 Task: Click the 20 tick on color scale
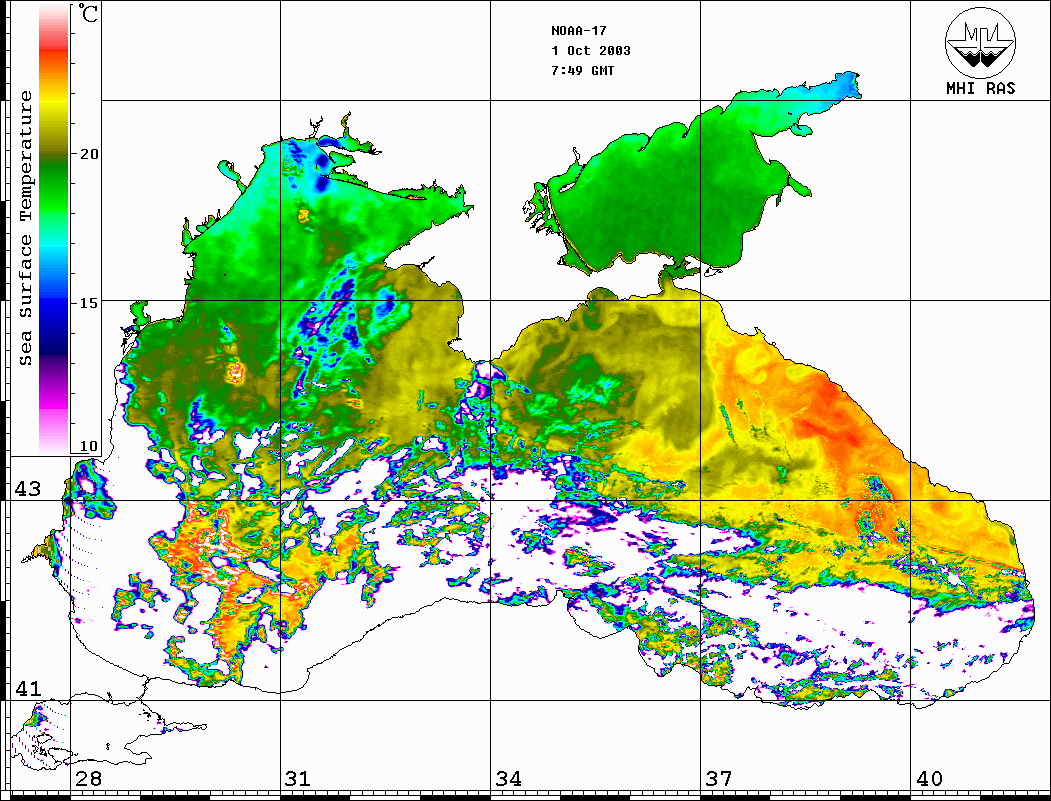(88, 154)
